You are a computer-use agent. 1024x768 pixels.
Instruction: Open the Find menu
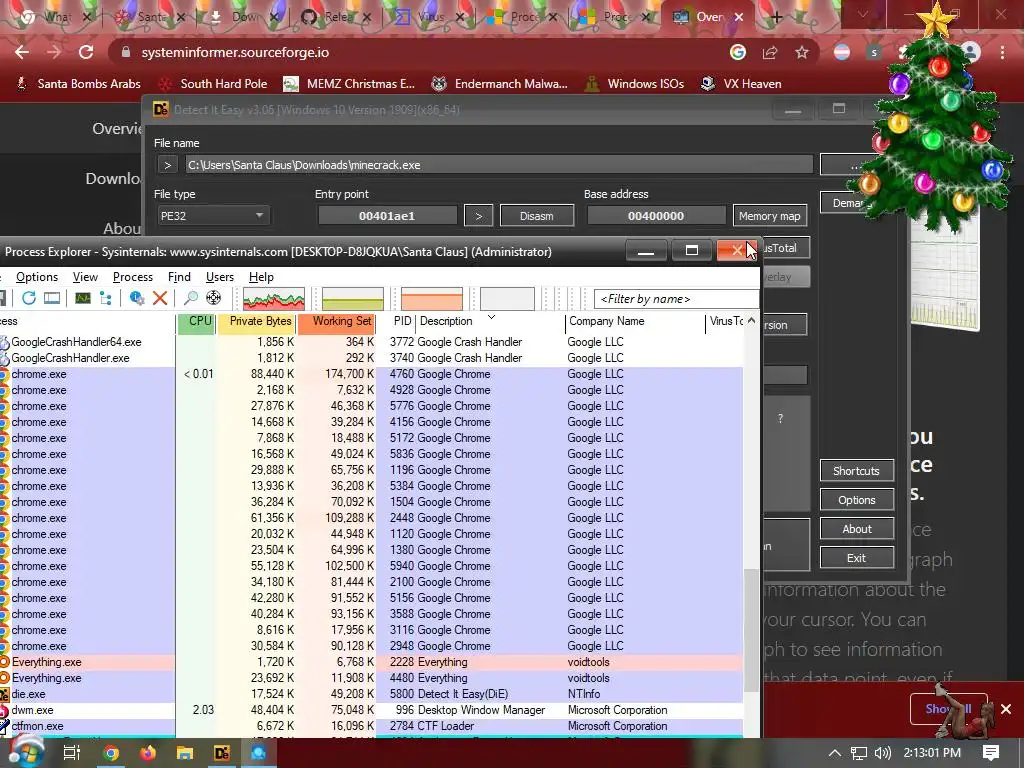pos(179,277)
